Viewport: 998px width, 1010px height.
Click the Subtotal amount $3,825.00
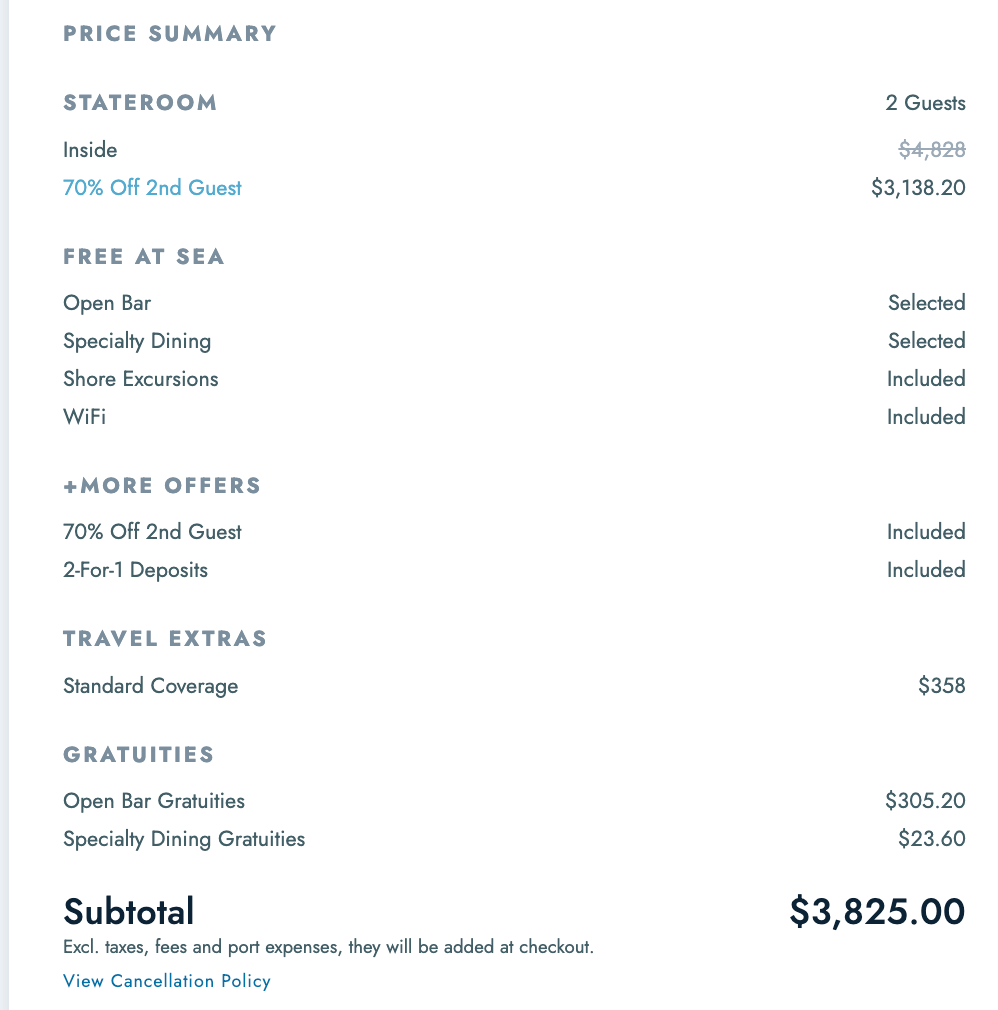click(877, 911)
